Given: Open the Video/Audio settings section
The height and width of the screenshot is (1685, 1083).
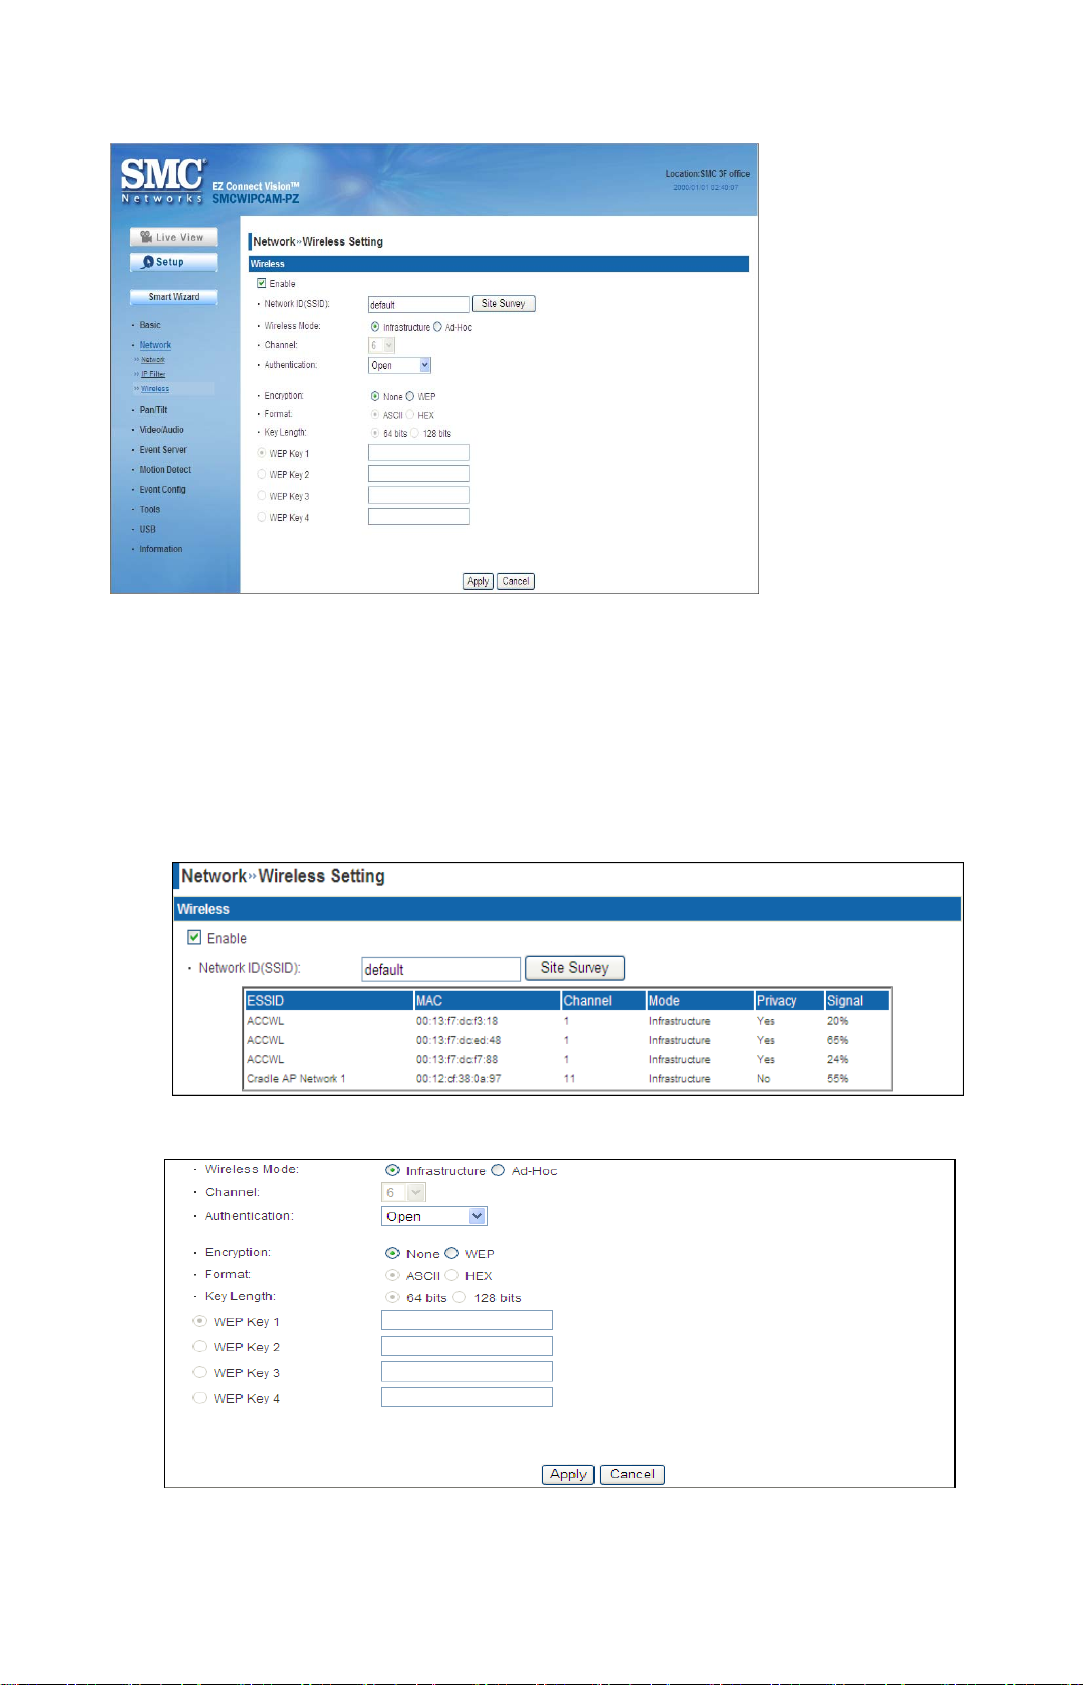Looking at the screenshot, I should [x=161, y=430].
